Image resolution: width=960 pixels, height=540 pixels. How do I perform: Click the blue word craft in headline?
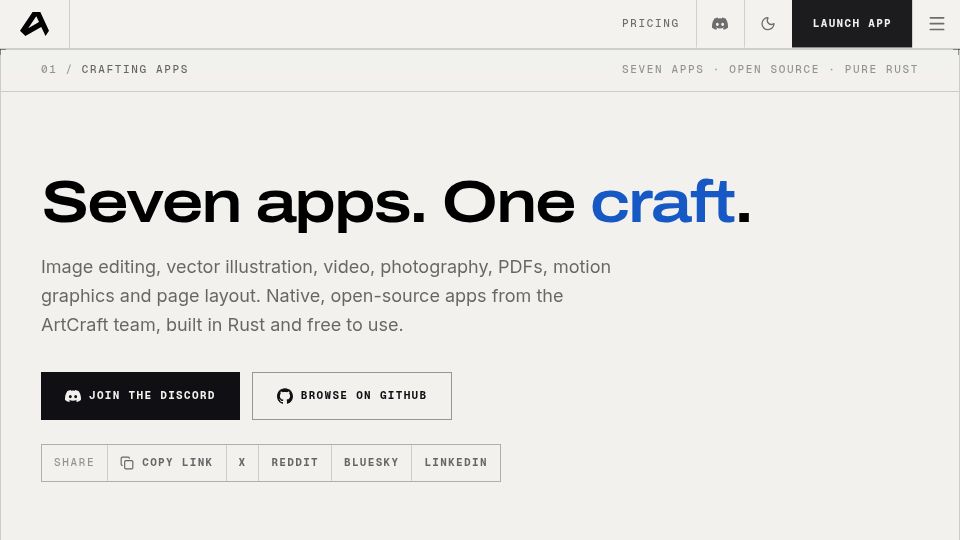(x=663, y=202)
